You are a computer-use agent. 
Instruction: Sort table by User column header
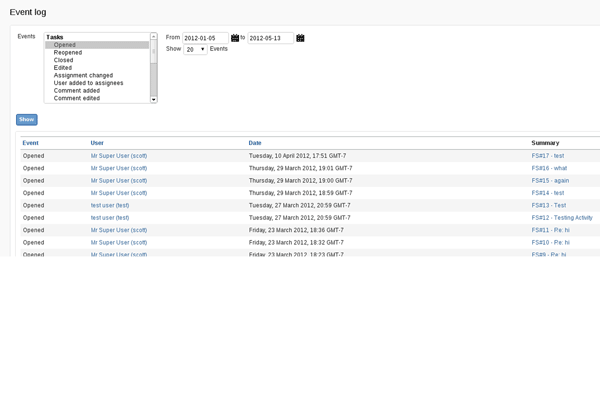tap(97, 143)
